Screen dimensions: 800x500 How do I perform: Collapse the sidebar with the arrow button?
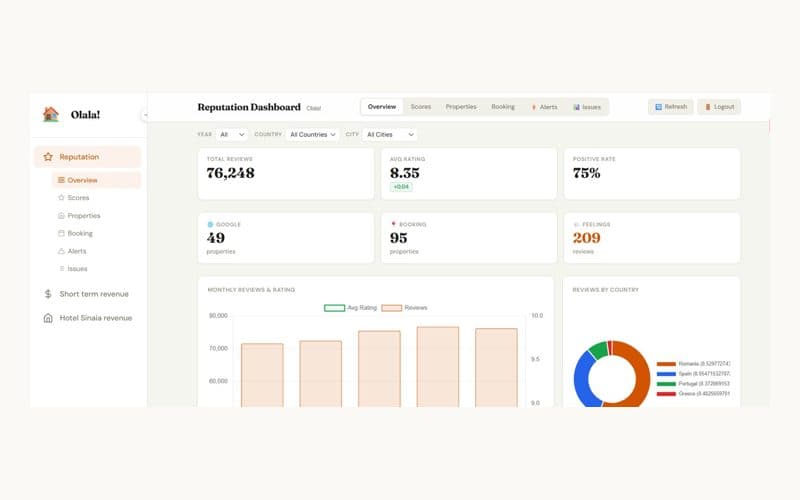point(145,115)
